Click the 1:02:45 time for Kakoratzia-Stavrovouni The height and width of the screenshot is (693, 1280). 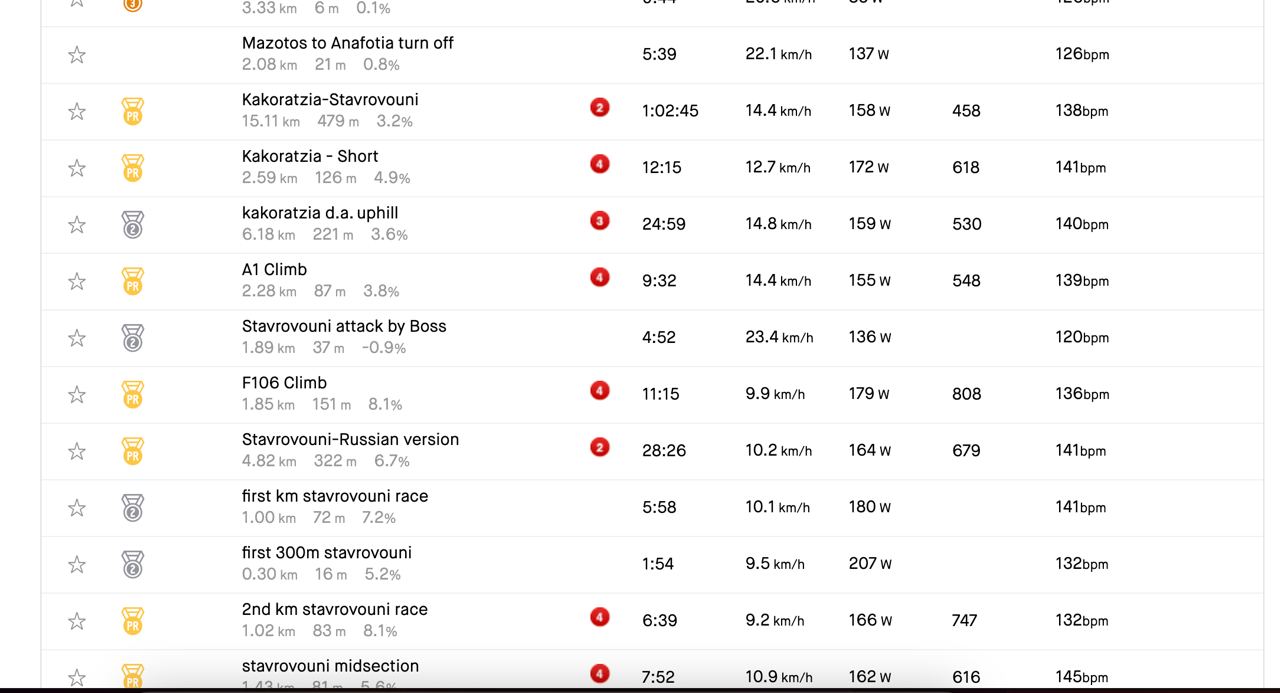click(670, 111)
